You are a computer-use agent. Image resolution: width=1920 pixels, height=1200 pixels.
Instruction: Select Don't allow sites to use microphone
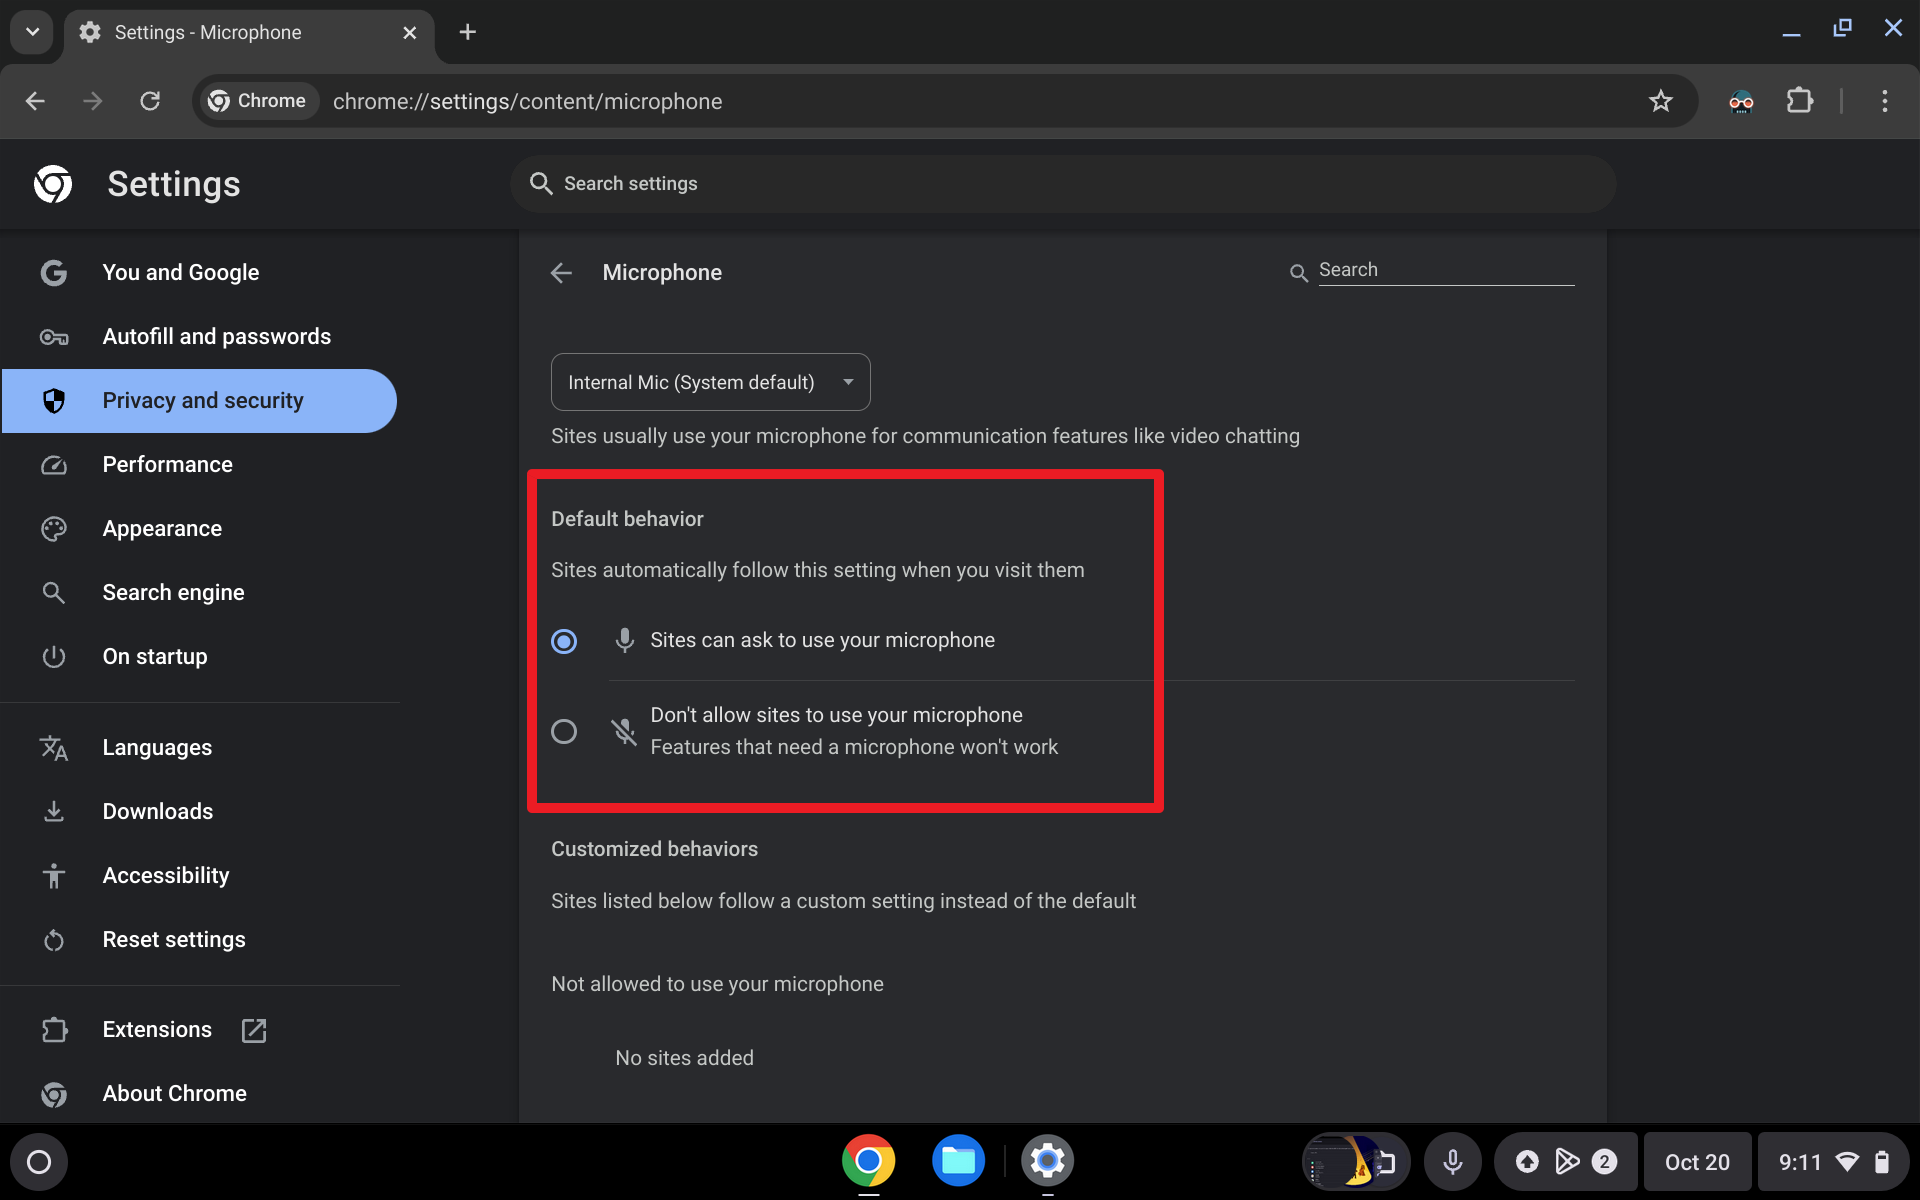(x=564, y=730)
